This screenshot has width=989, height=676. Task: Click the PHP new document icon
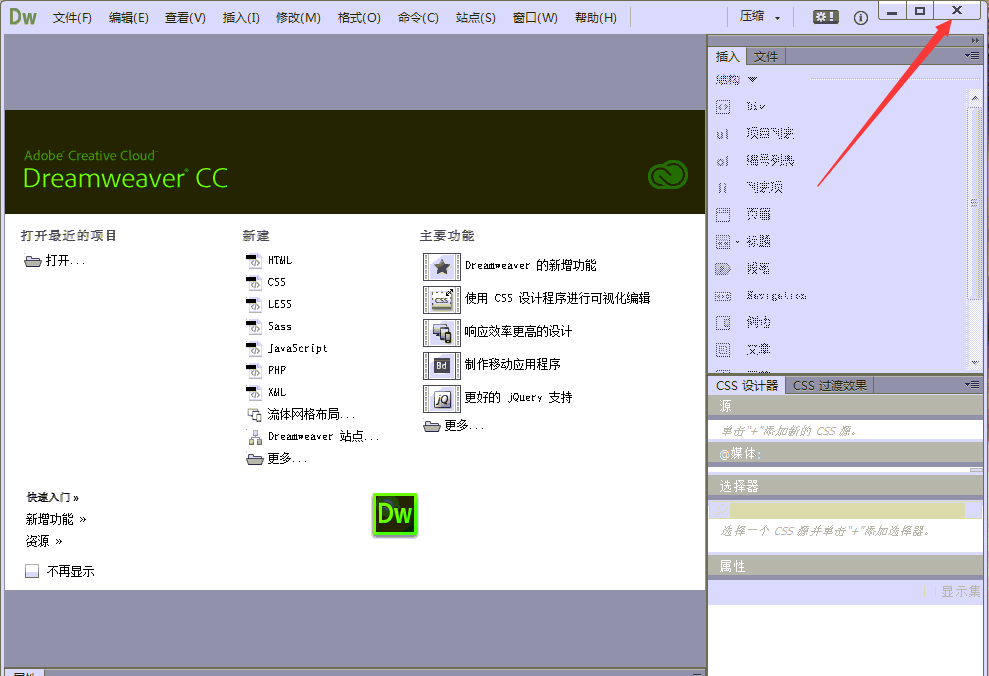click(x=254, y=370)
